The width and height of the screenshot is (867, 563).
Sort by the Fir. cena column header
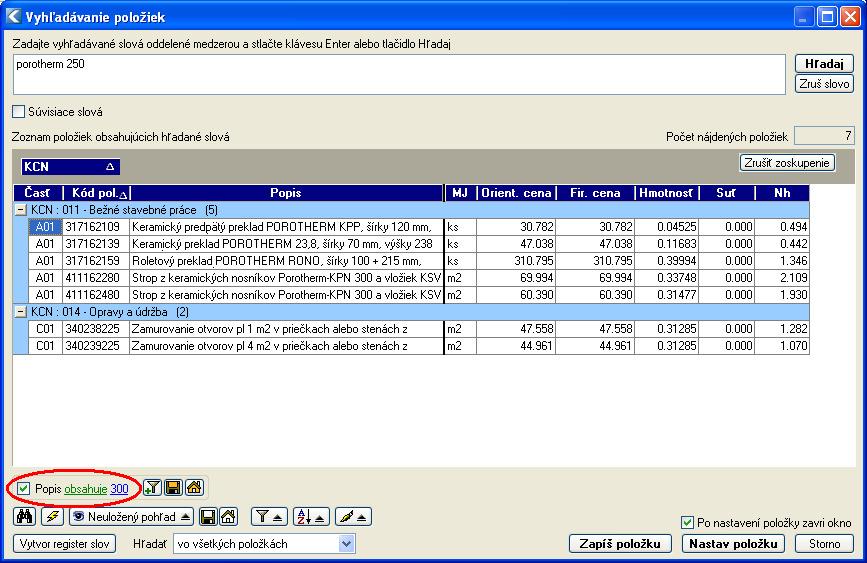coord(596,193)
